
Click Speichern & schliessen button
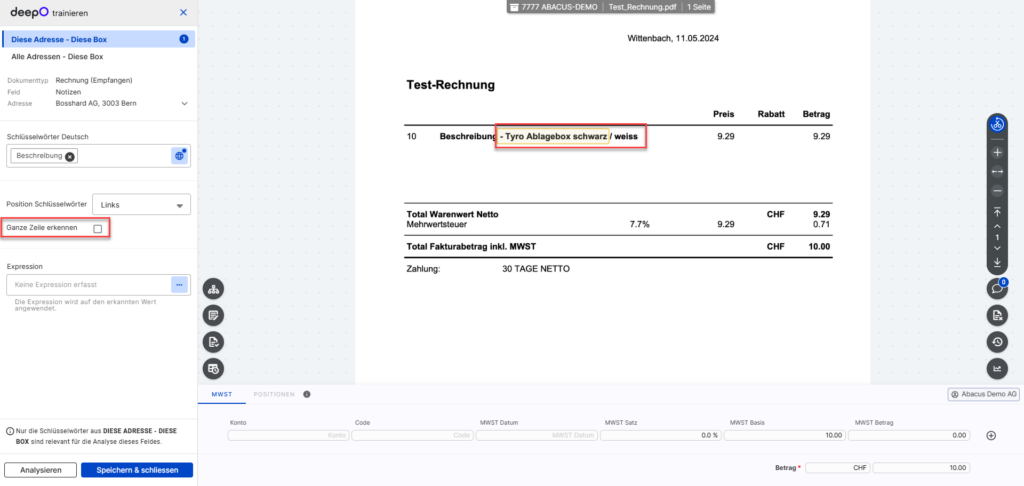[137, 470]
